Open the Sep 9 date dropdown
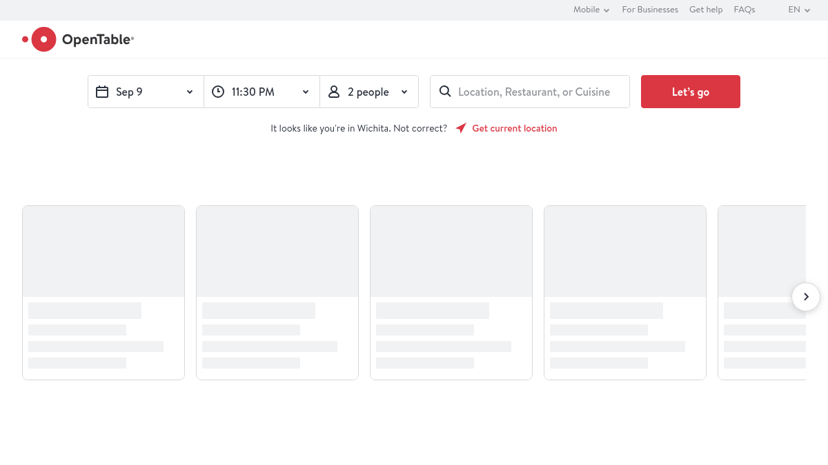Image resolution: width=828 pixels, height=465 pixels. point(146,92)
